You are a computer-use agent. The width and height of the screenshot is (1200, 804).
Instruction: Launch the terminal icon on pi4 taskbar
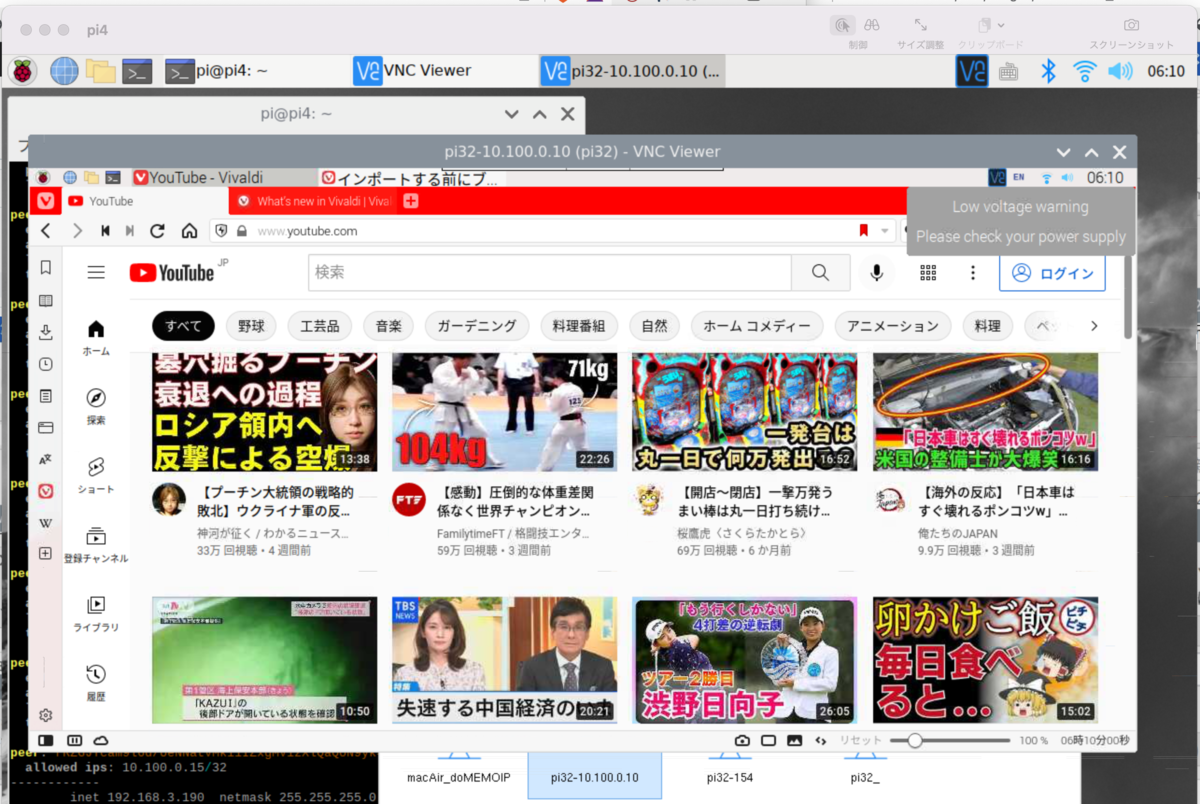[137, 71]
